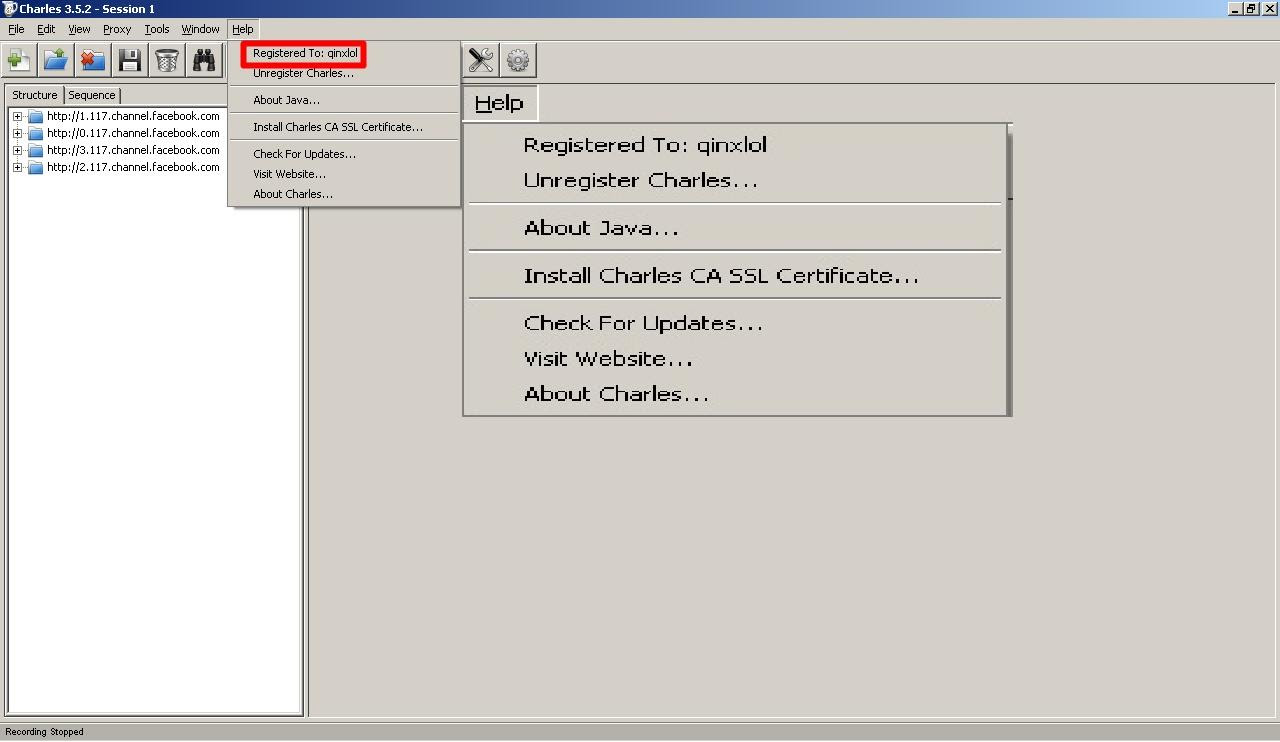
Task: Click the gear Settings toolbar icon
Action: (x=518, y=60)
